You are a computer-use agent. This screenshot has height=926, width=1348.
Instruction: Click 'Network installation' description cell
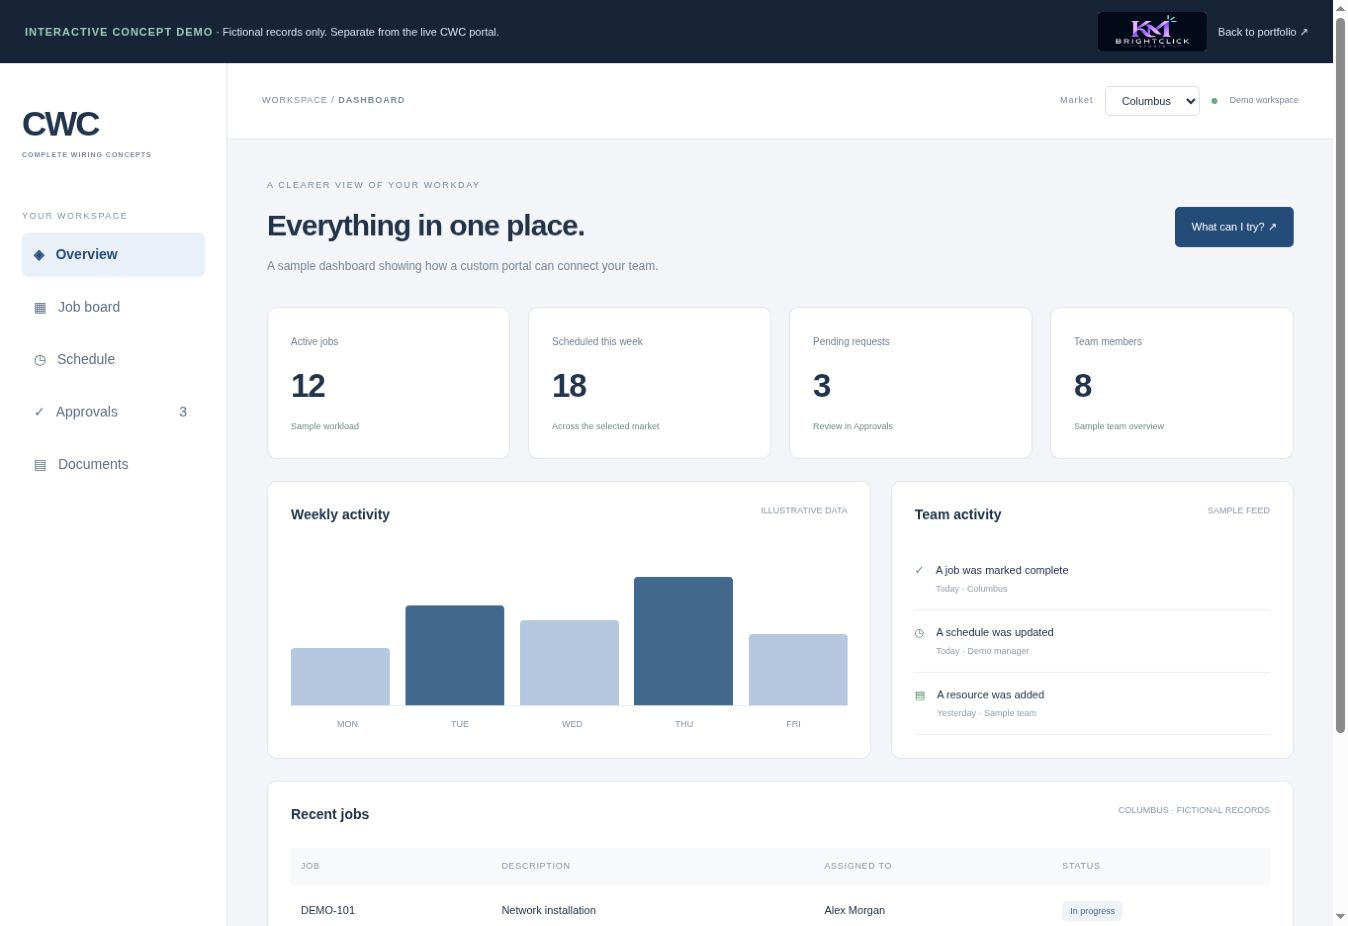coord(549,911)
